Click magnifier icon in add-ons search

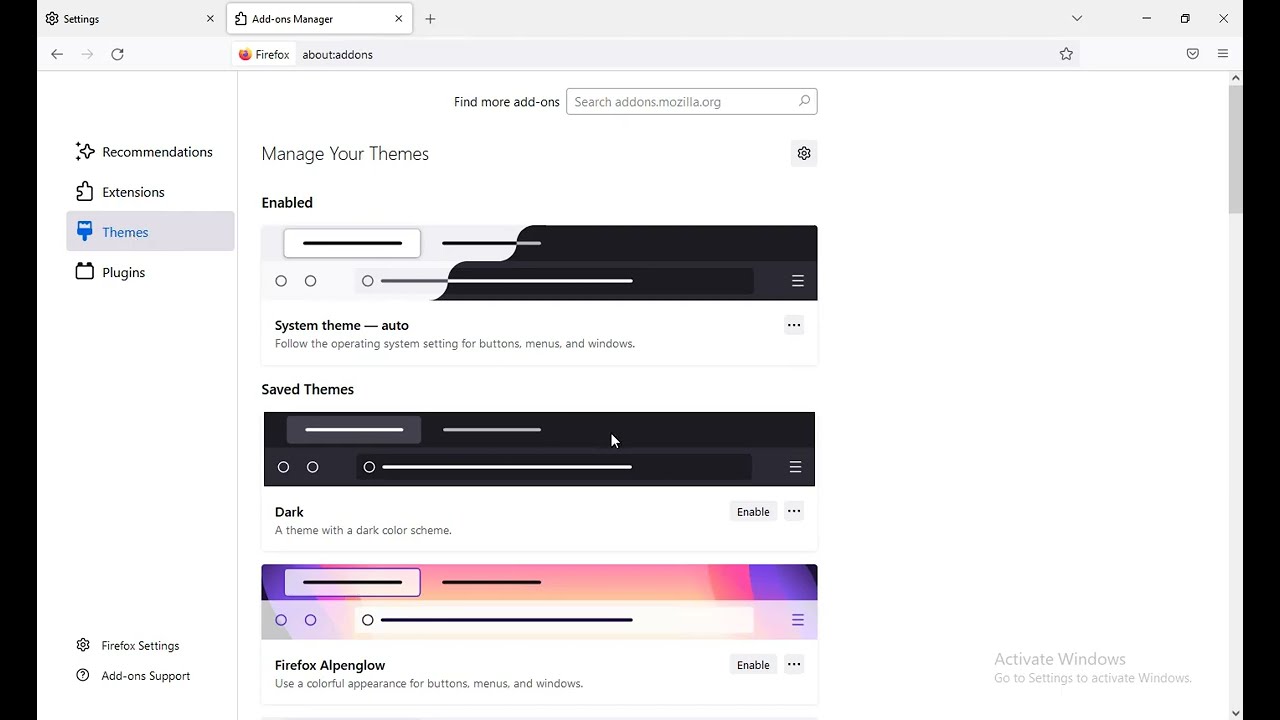click(x=804, y=101)
